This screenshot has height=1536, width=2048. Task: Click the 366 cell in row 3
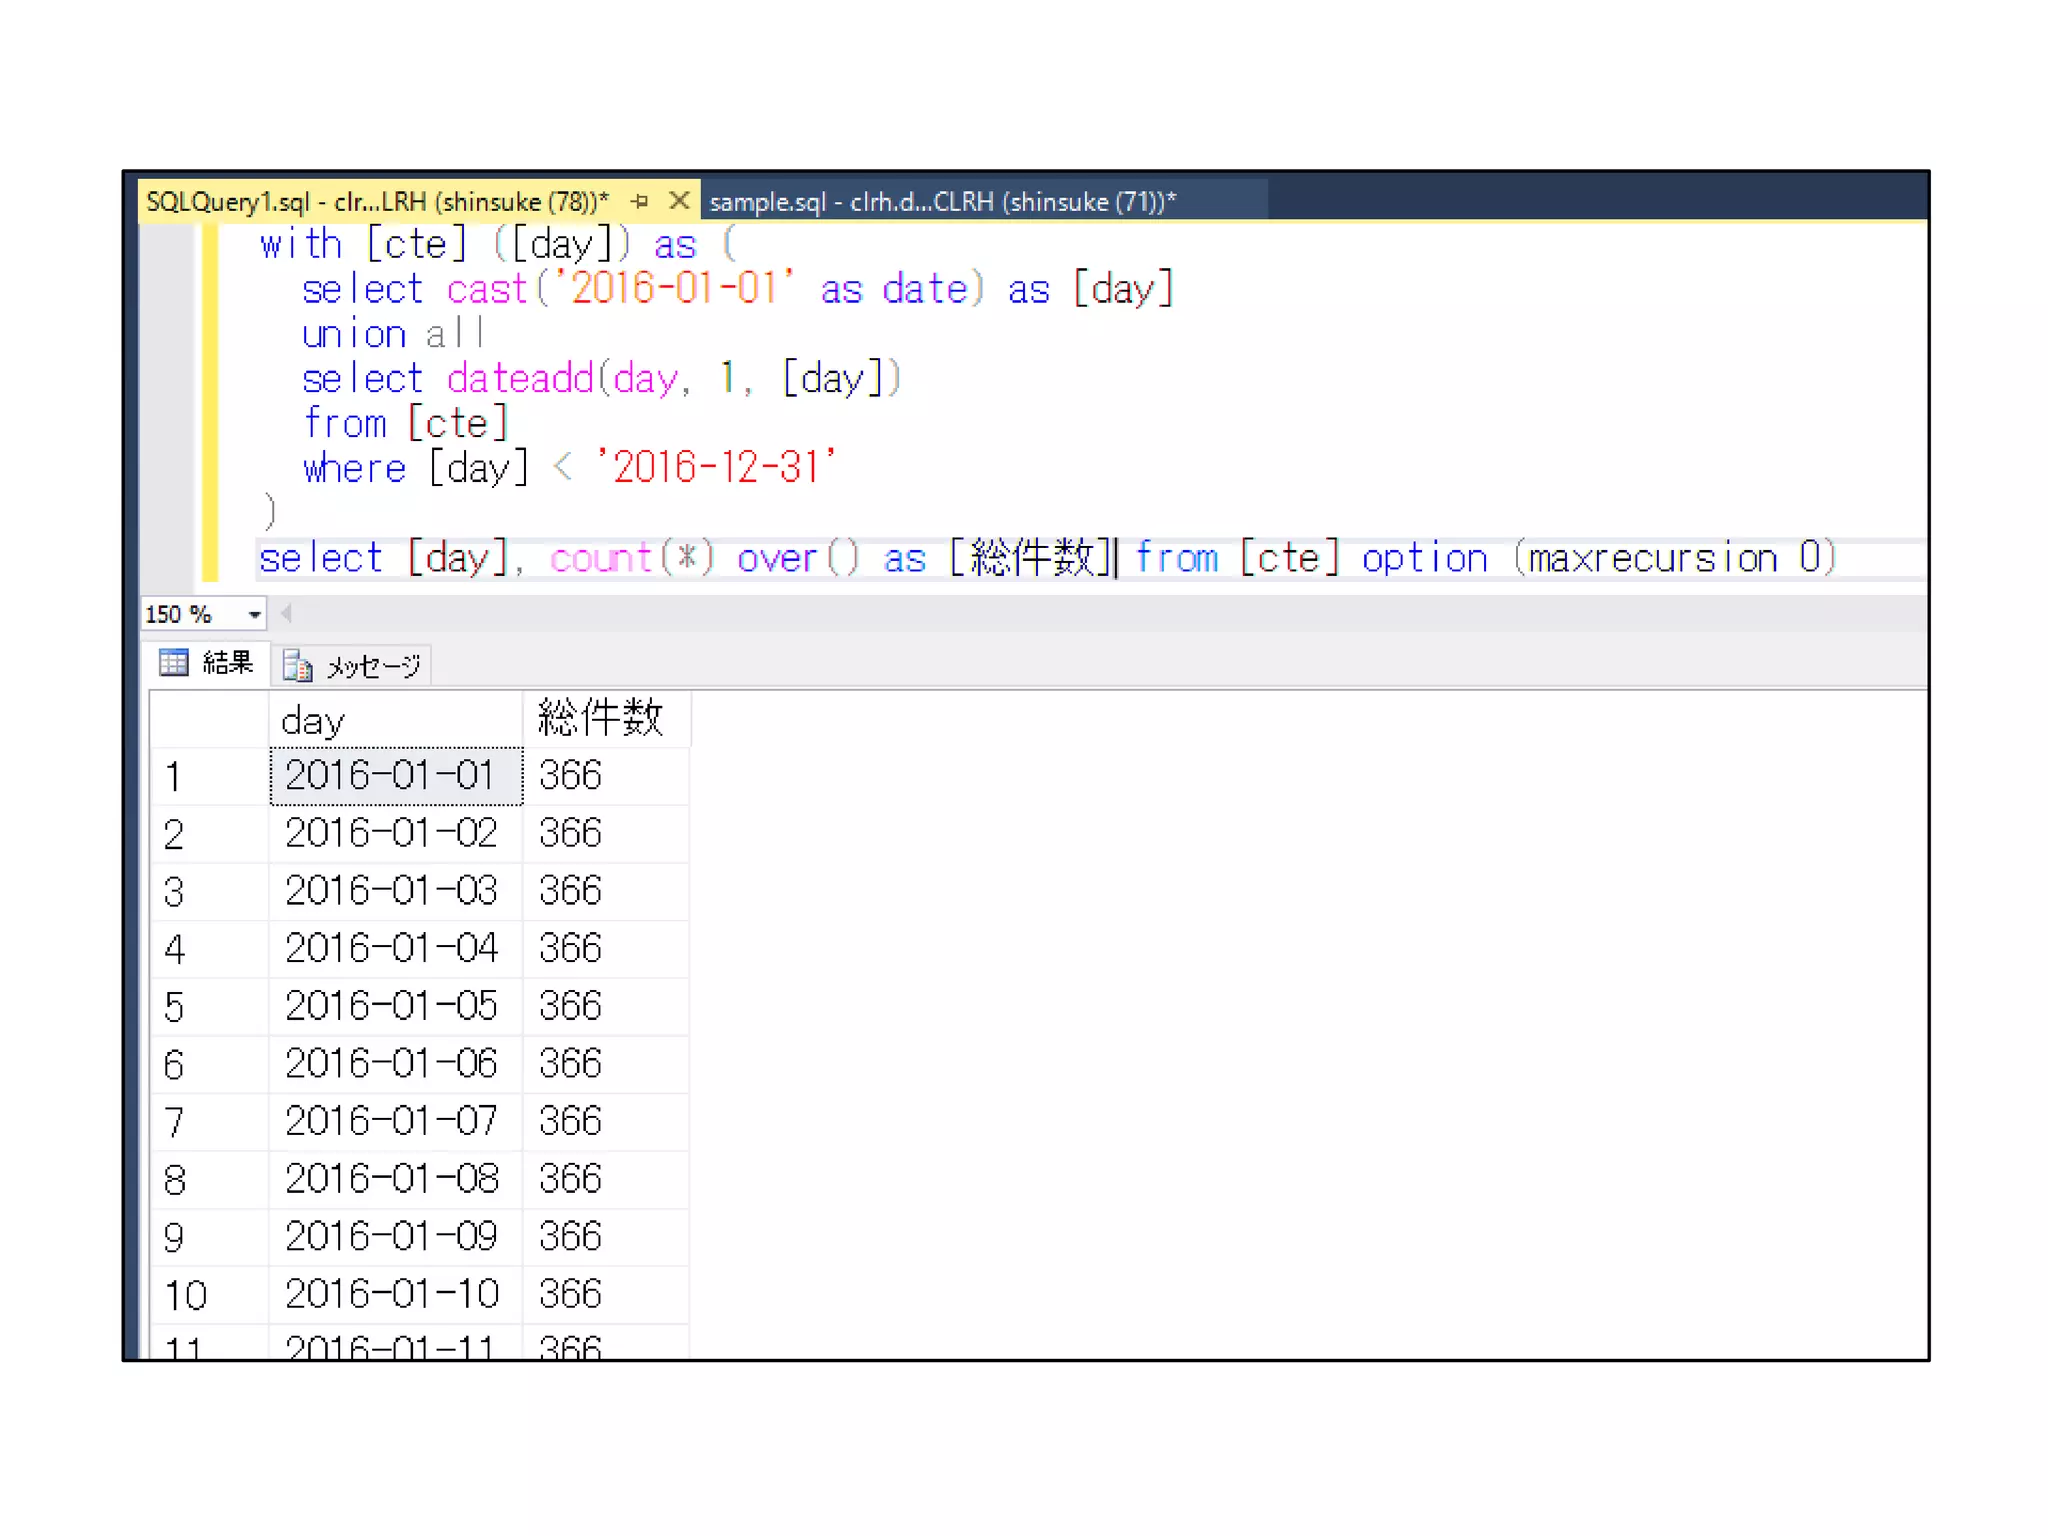570,891
